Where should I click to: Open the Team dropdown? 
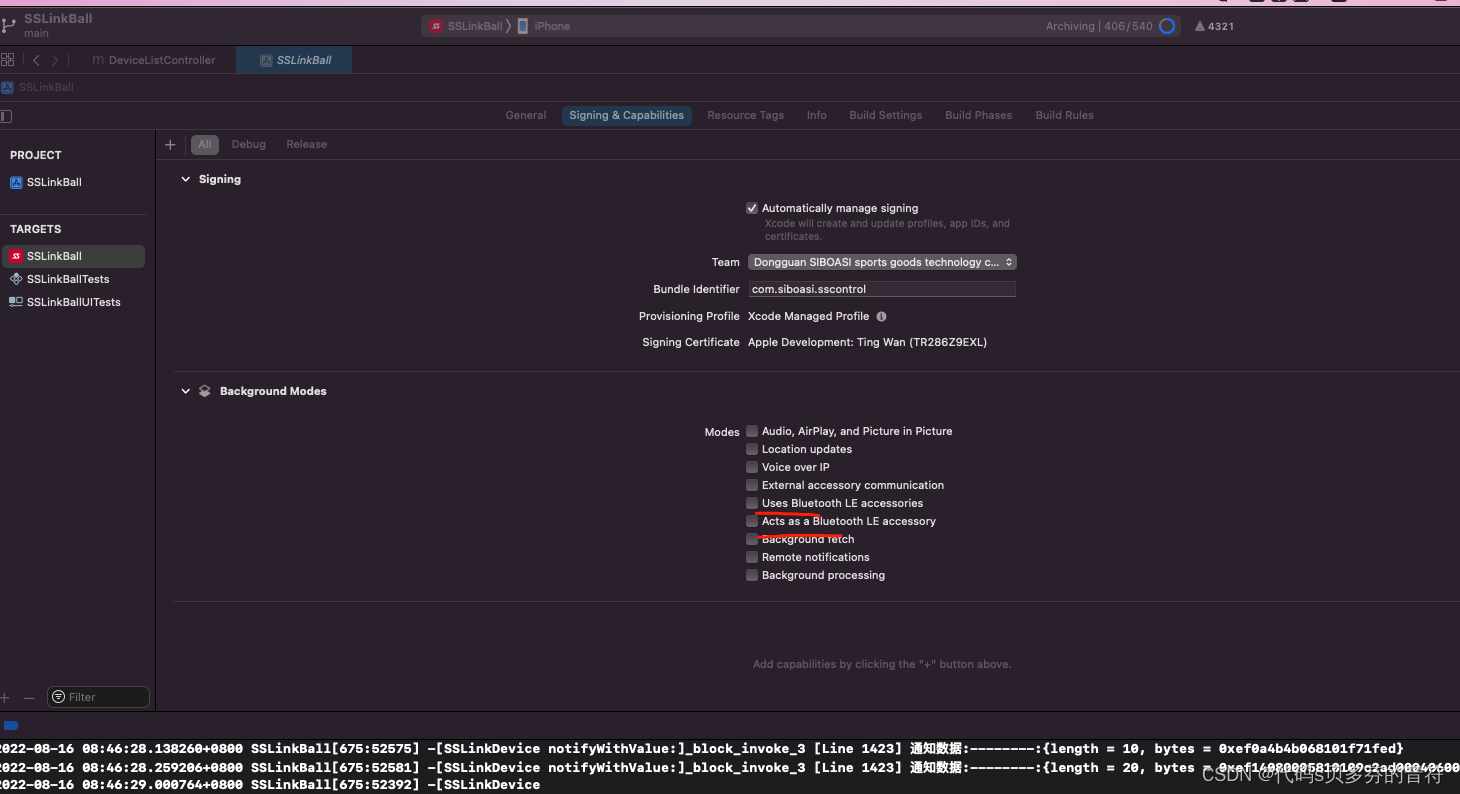pos(882,262)
